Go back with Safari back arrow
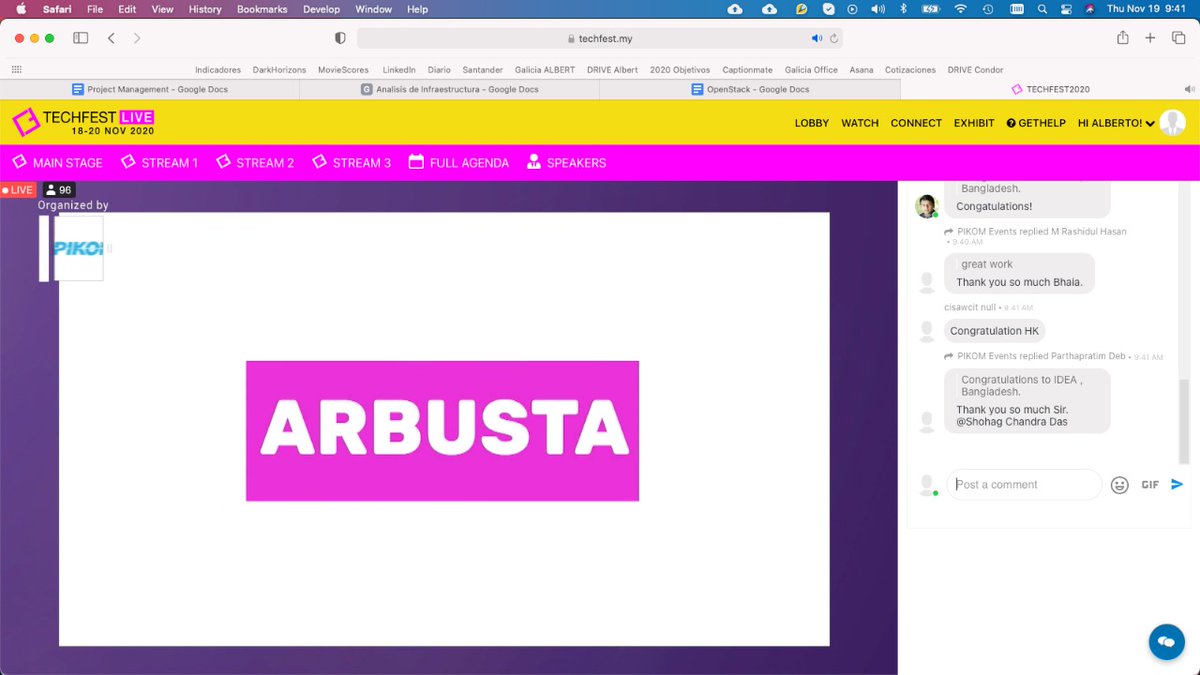 tap(111, 38)
